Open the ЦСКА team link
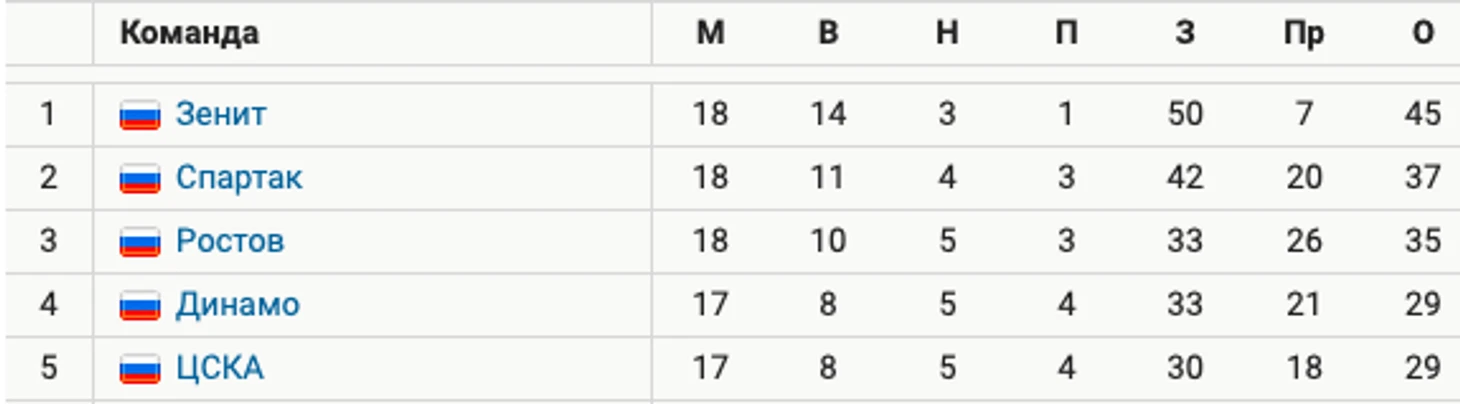Screen dimensions: 1460x404 point(220,368)
